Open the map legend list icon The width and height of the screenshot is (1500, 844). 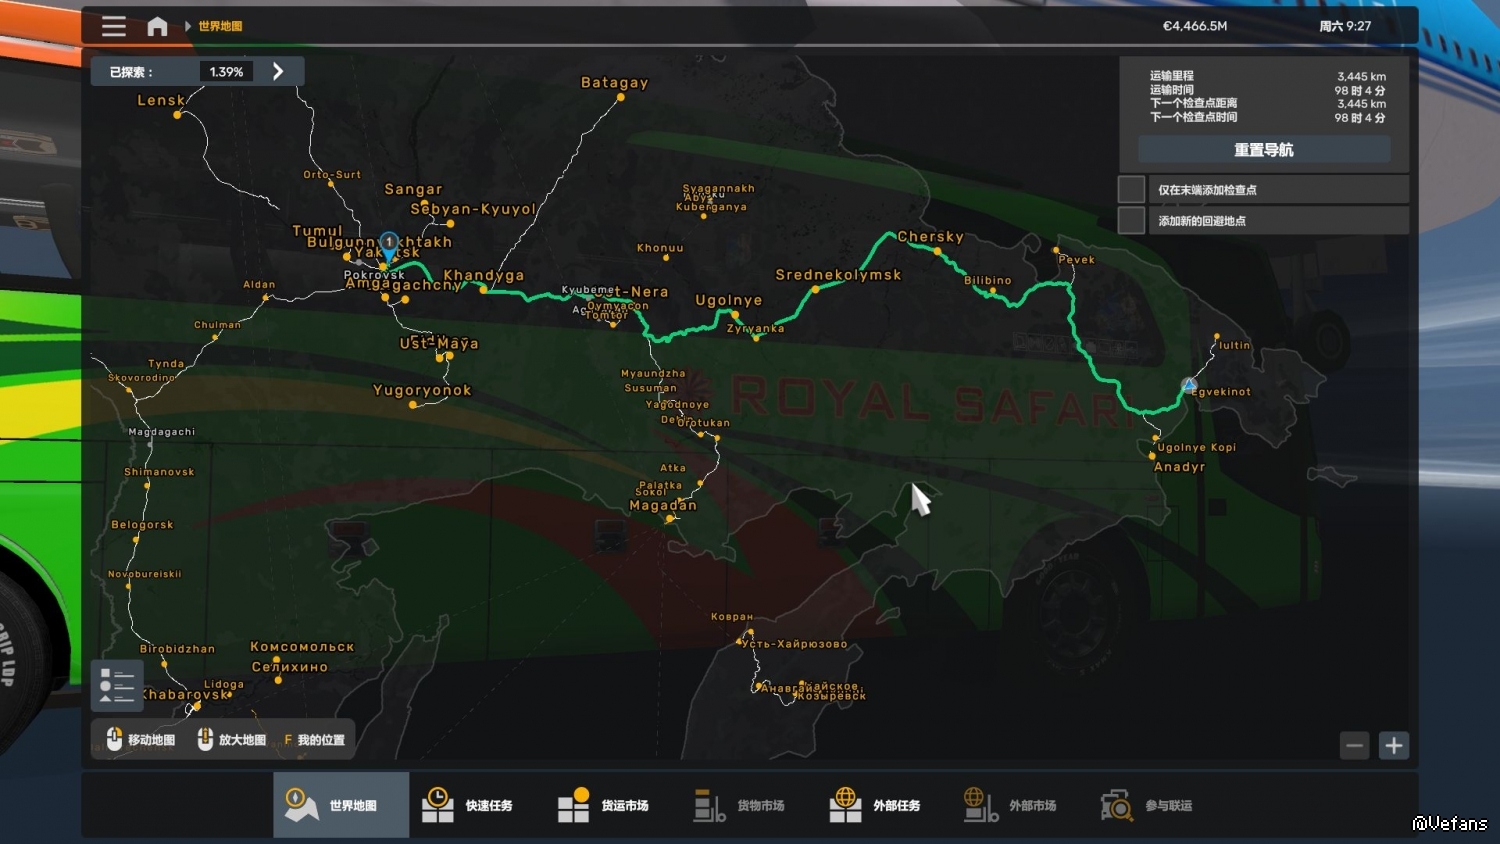click(117, 686)
